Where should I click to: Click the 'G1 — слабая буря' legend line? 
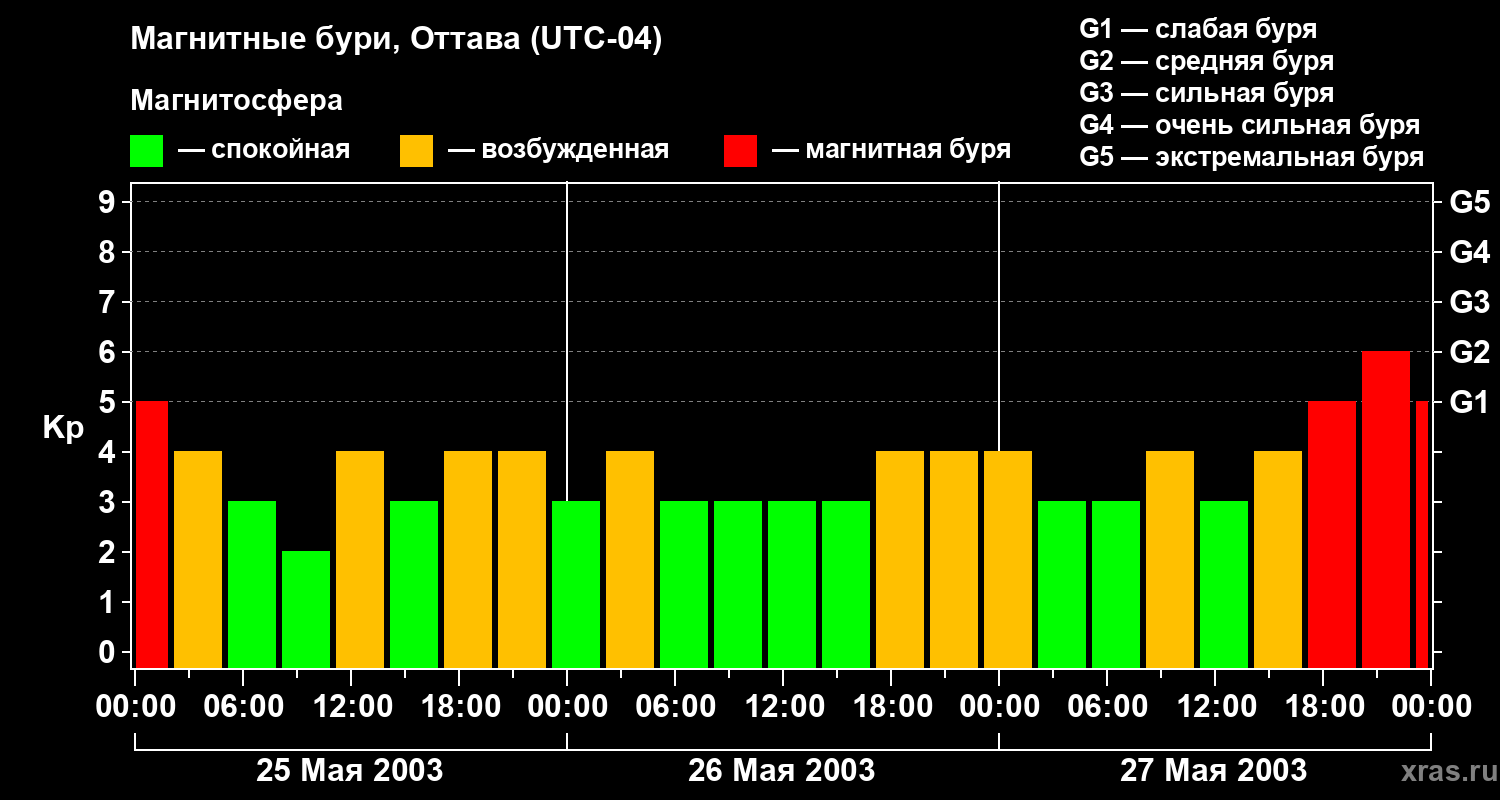(1198, 29)
